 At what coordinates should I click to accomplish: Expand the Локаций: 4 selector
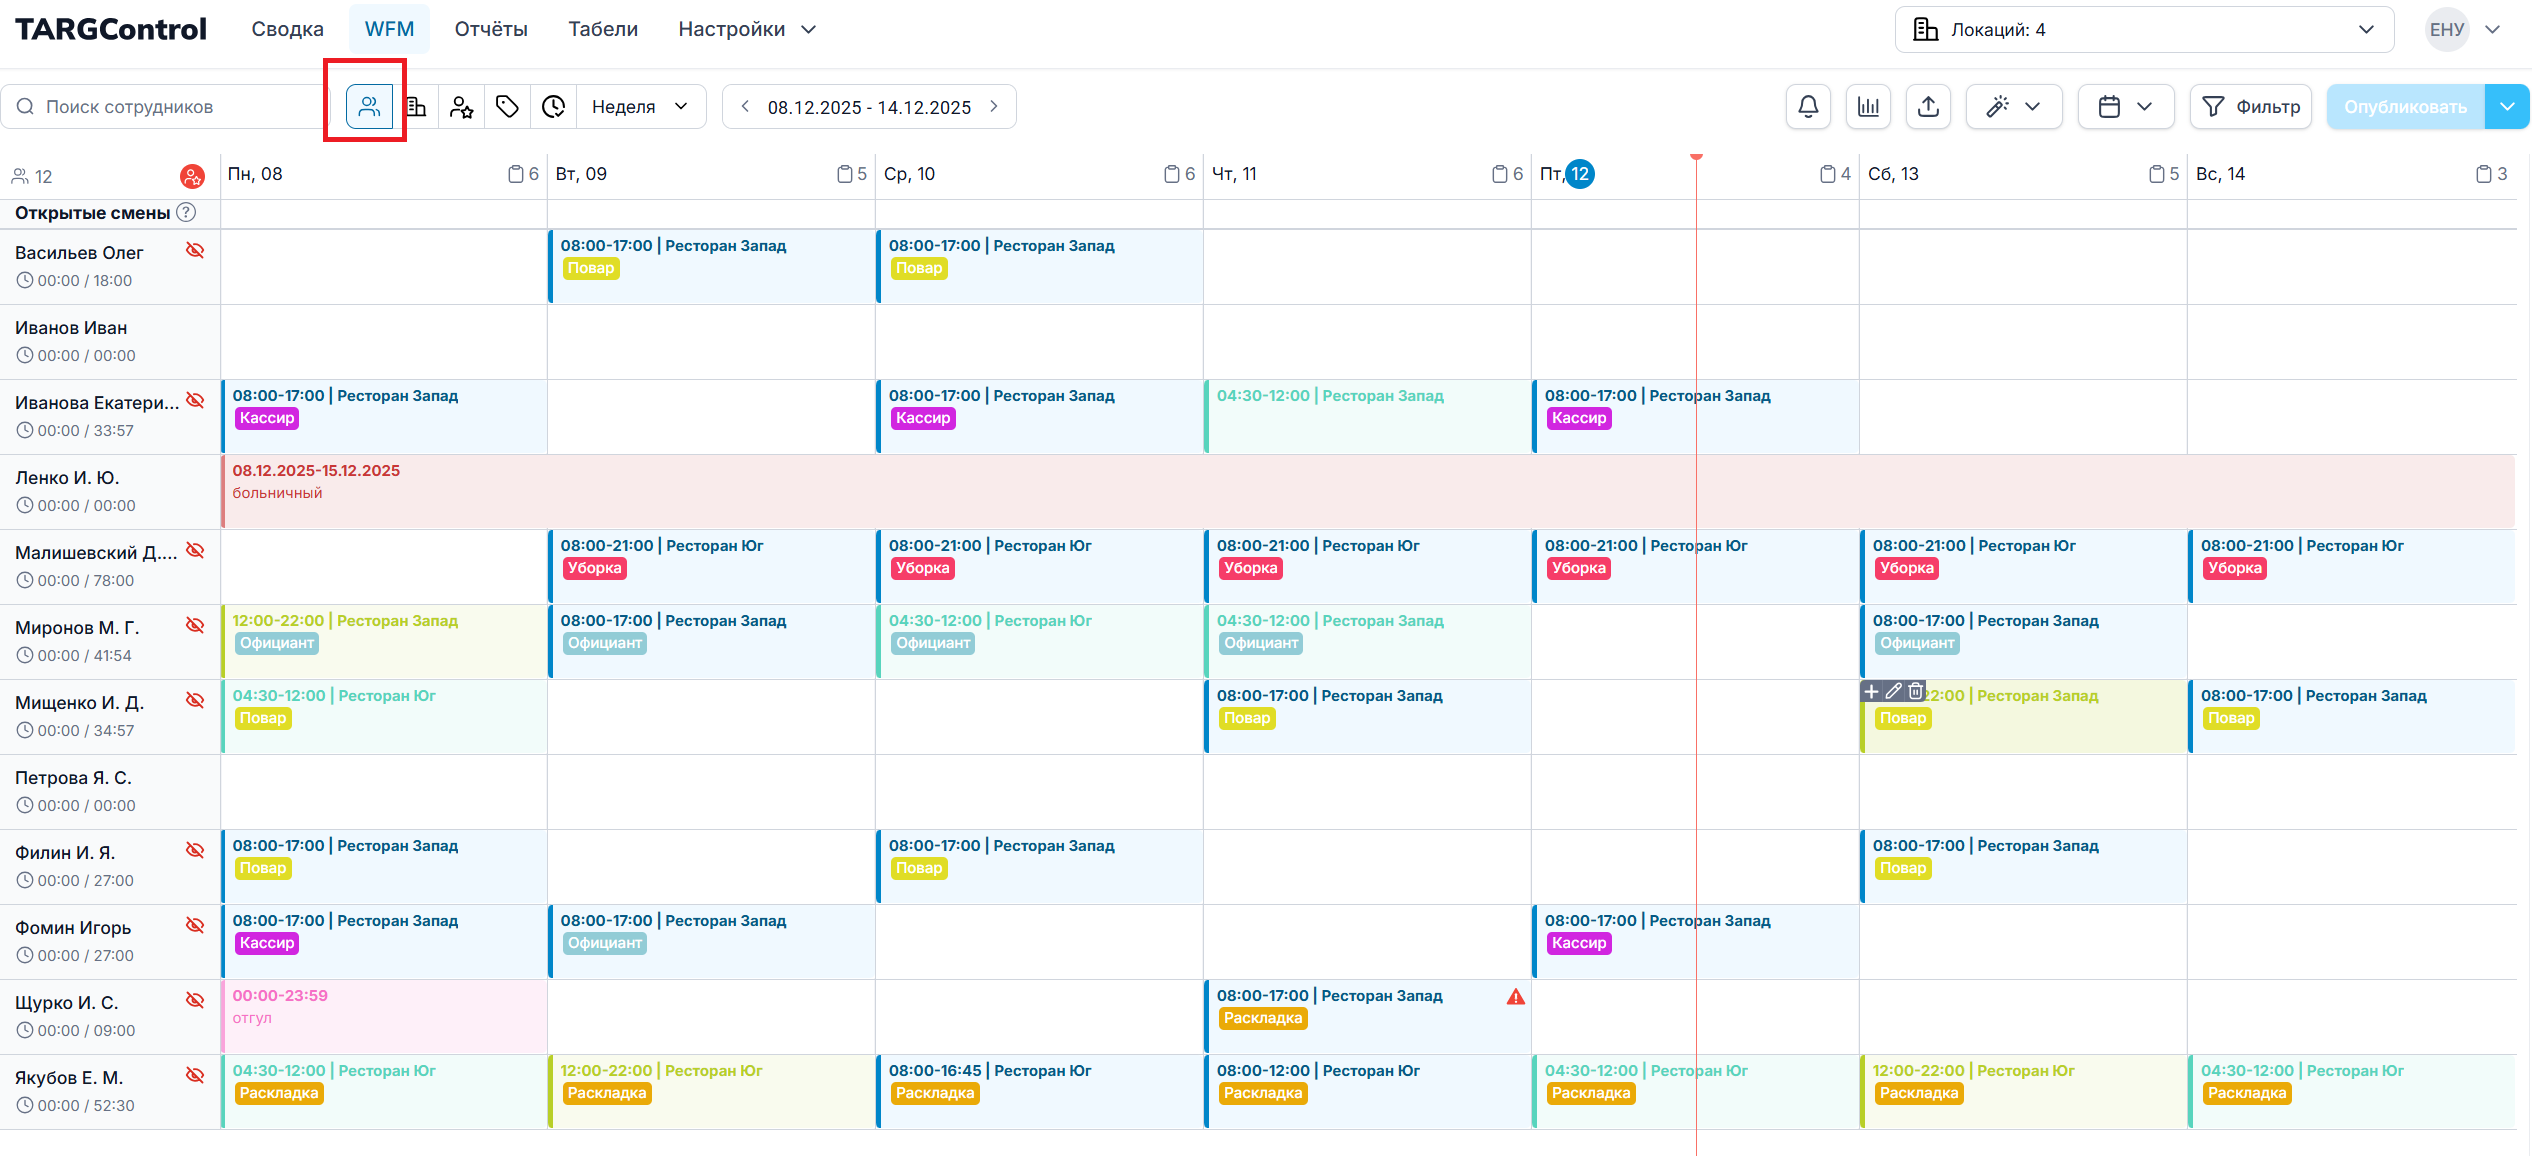click(x=2143, y=30)
